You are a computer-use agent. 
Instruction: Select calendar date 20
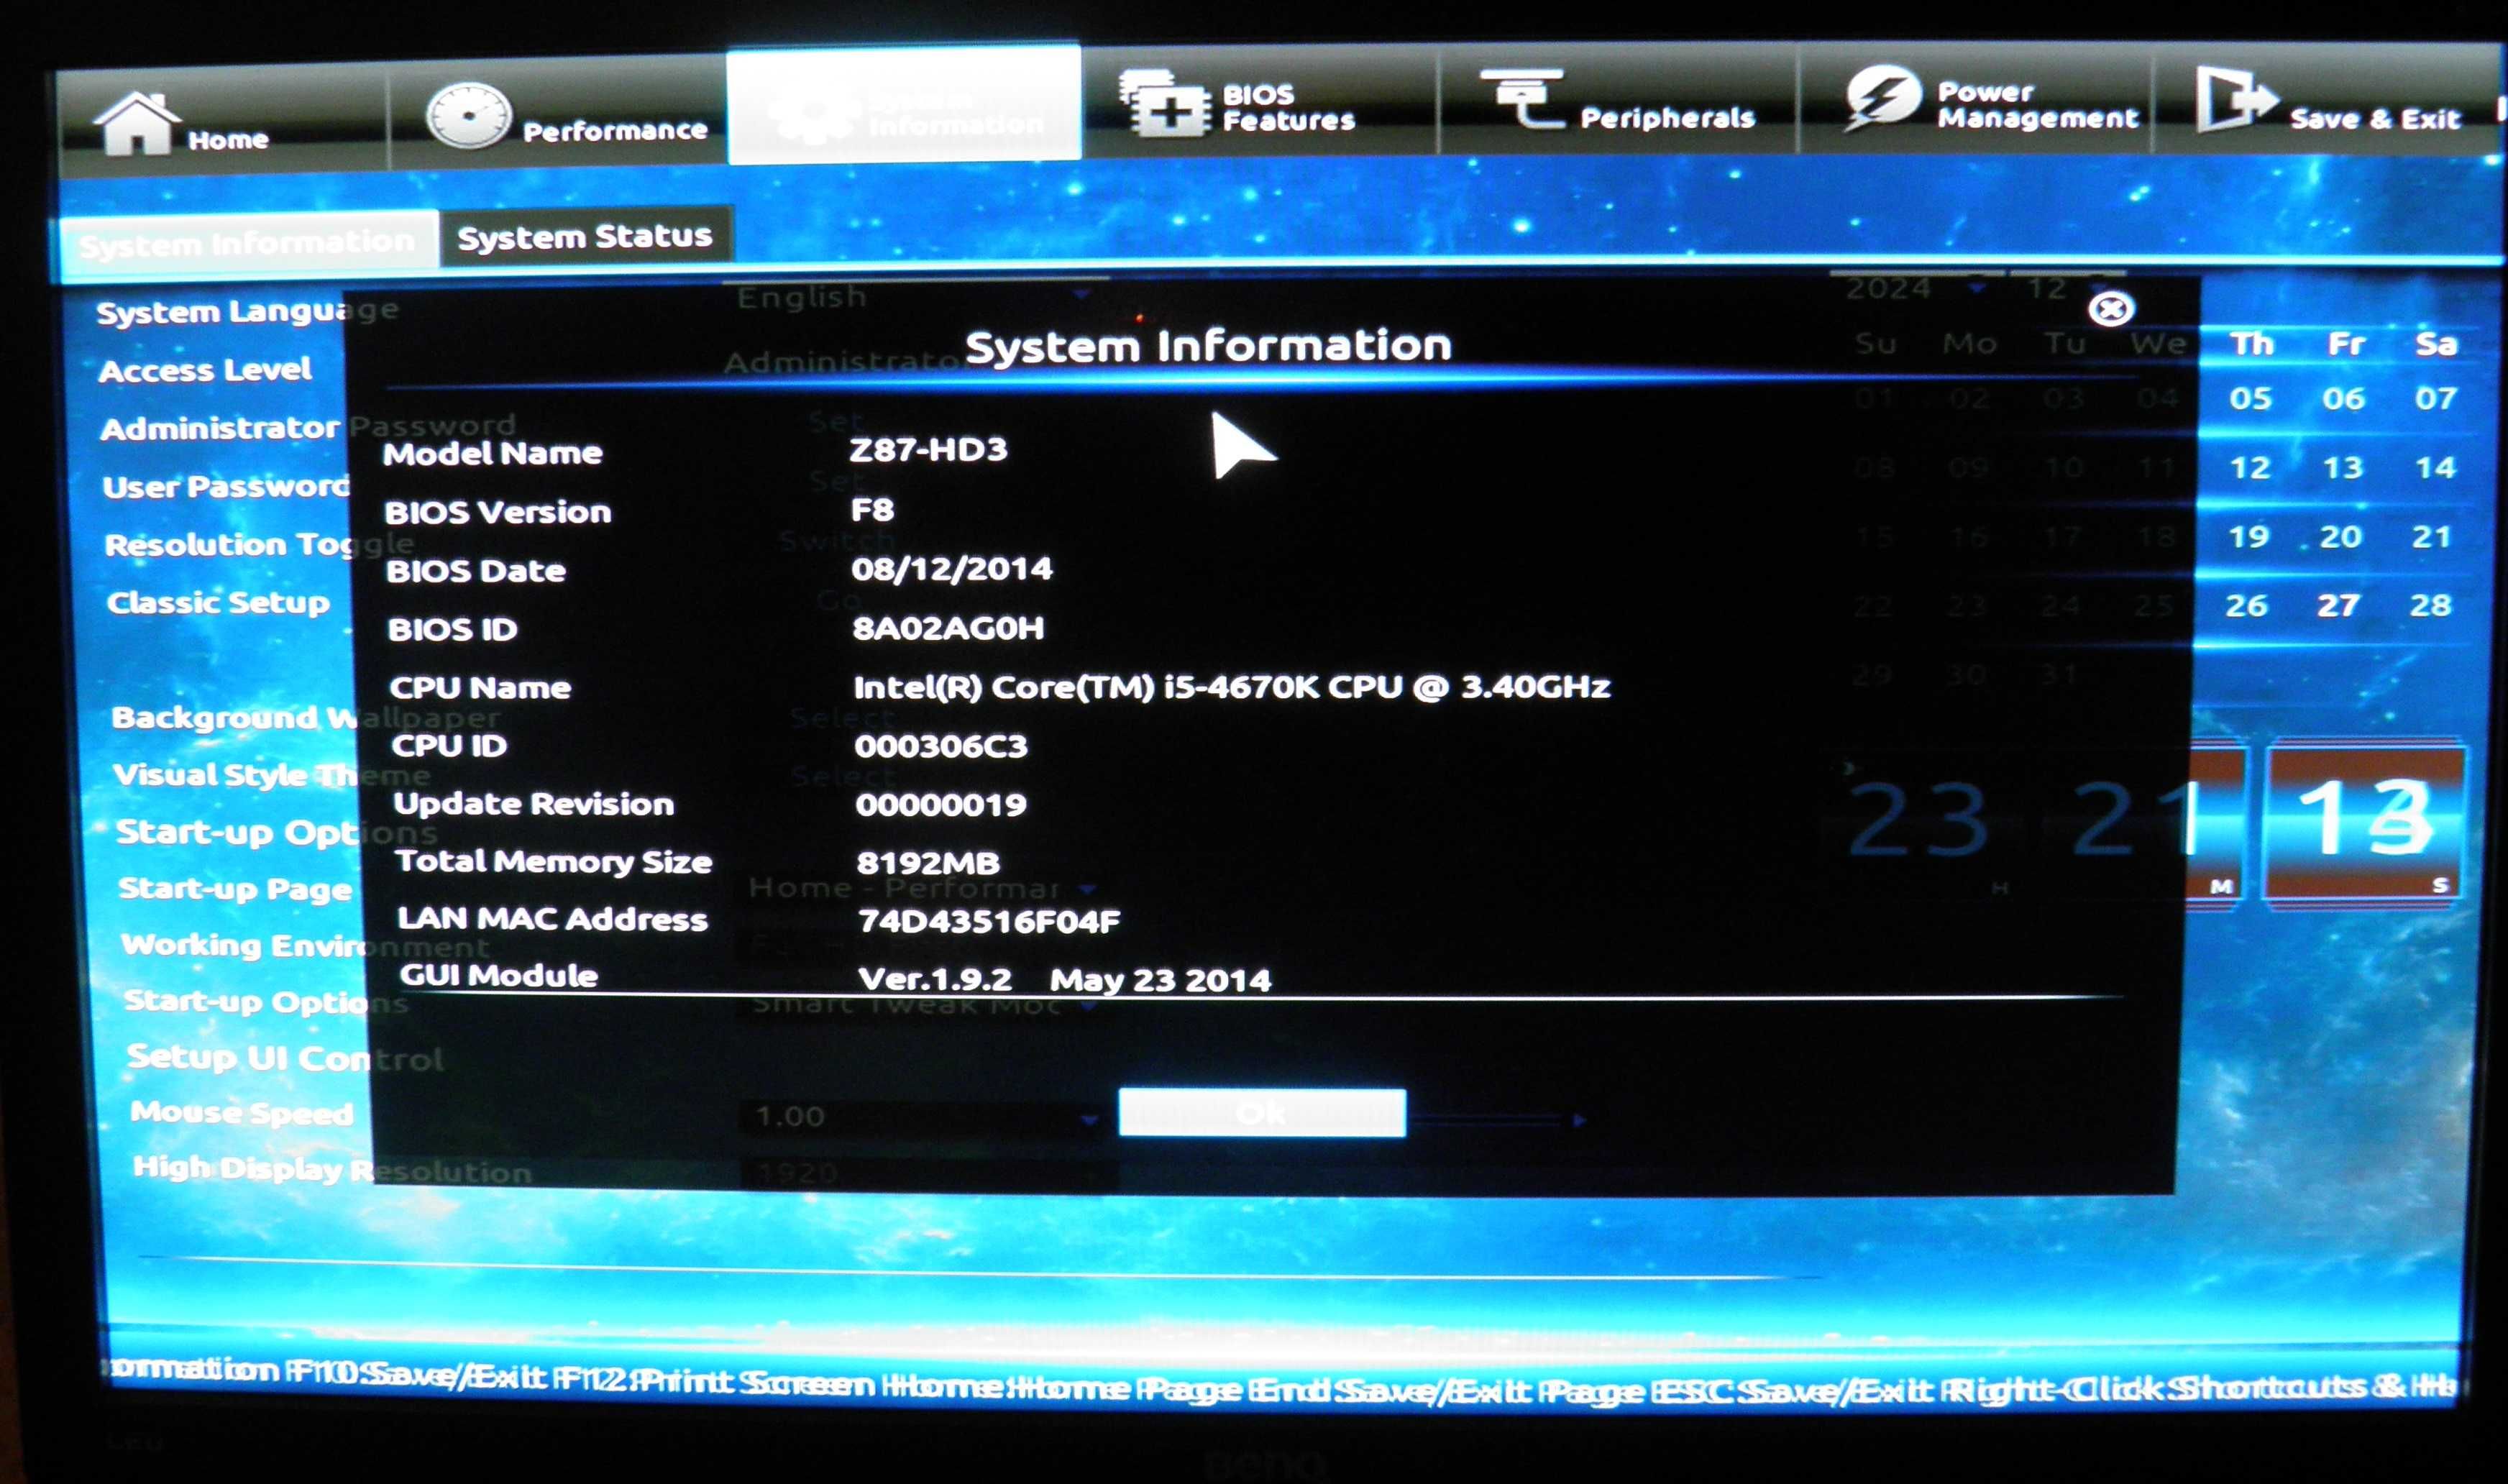coord(2341,536)
